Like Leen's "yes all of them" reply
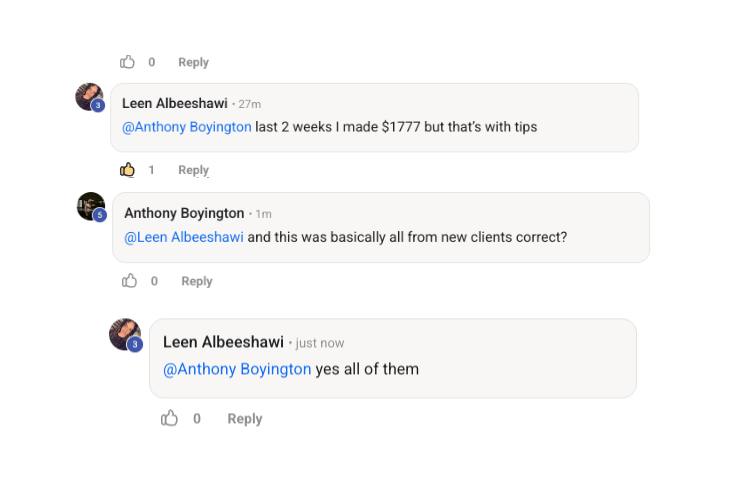The image size is (734, 484). pos(170,419)
